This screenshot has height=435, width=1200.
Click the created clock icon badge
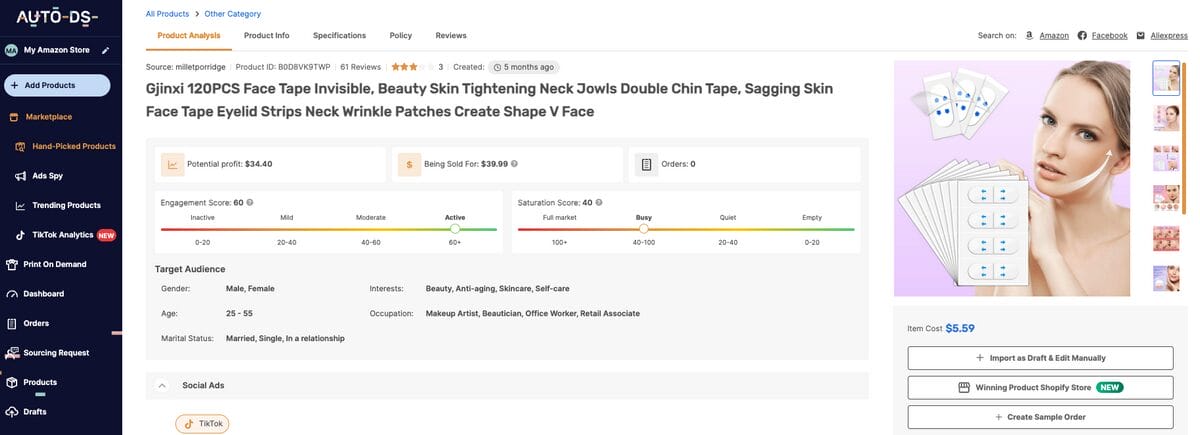click(x=524, y=67)
